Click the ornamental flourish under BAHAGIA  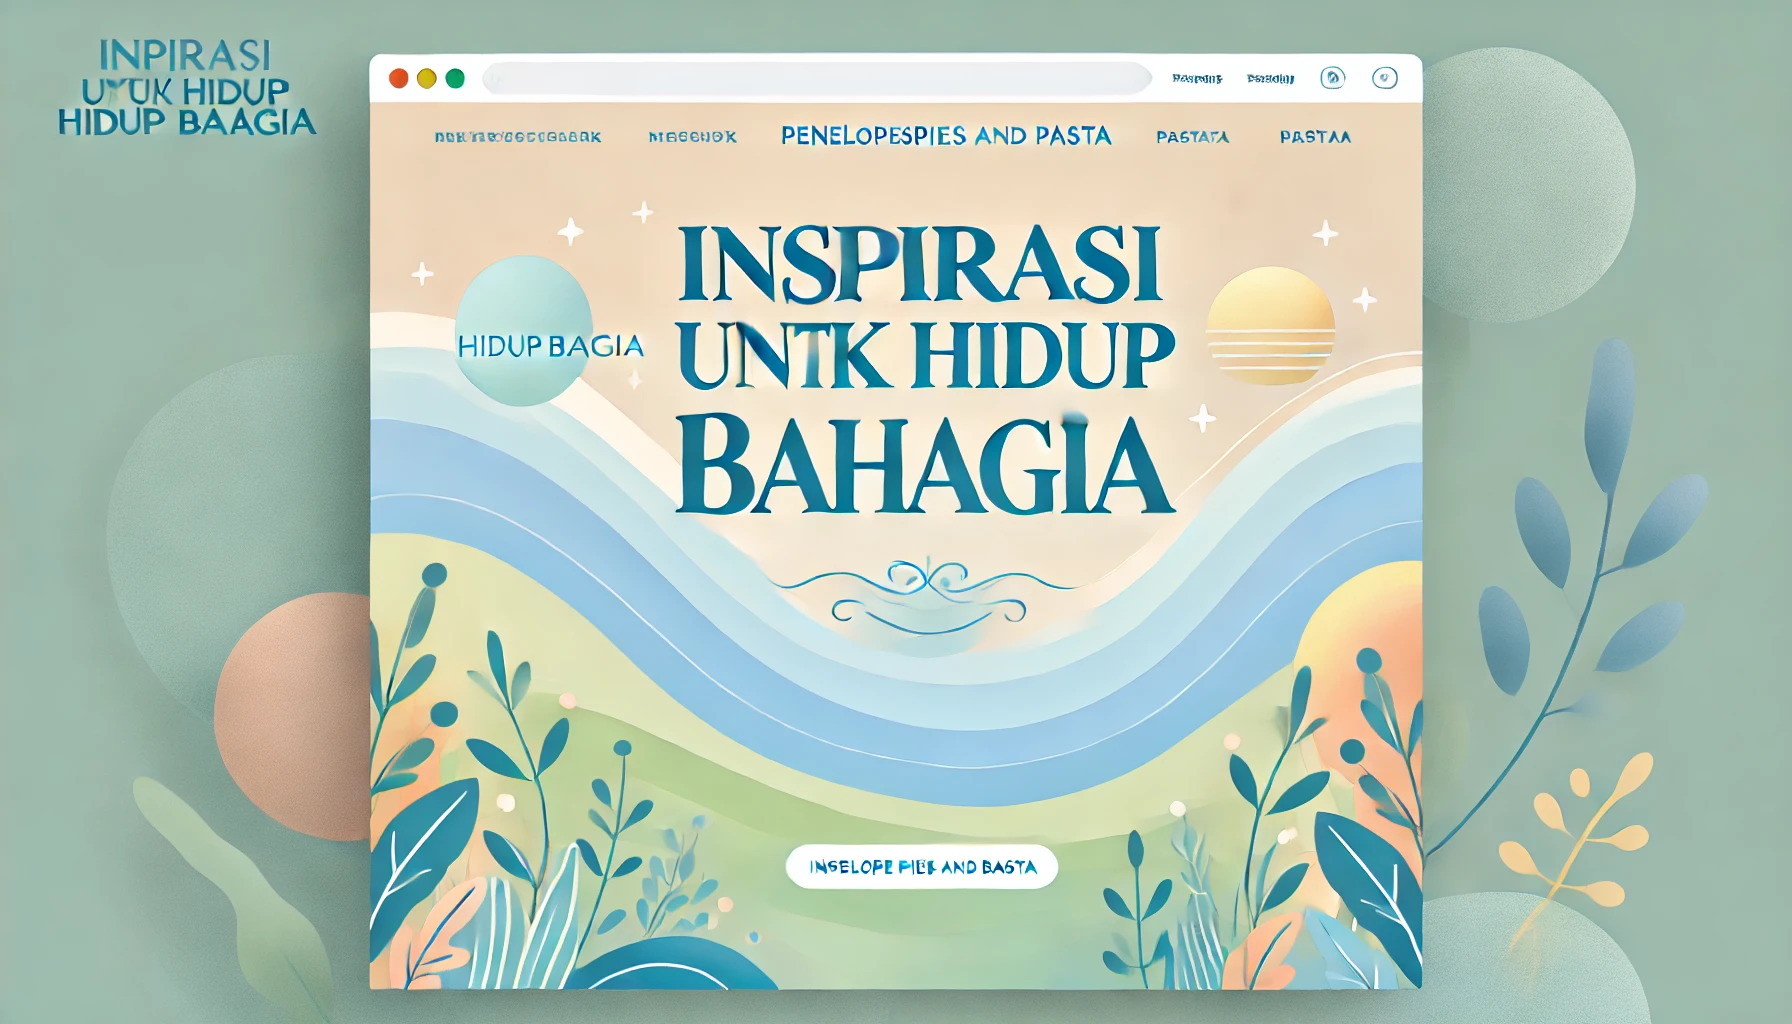929,595
